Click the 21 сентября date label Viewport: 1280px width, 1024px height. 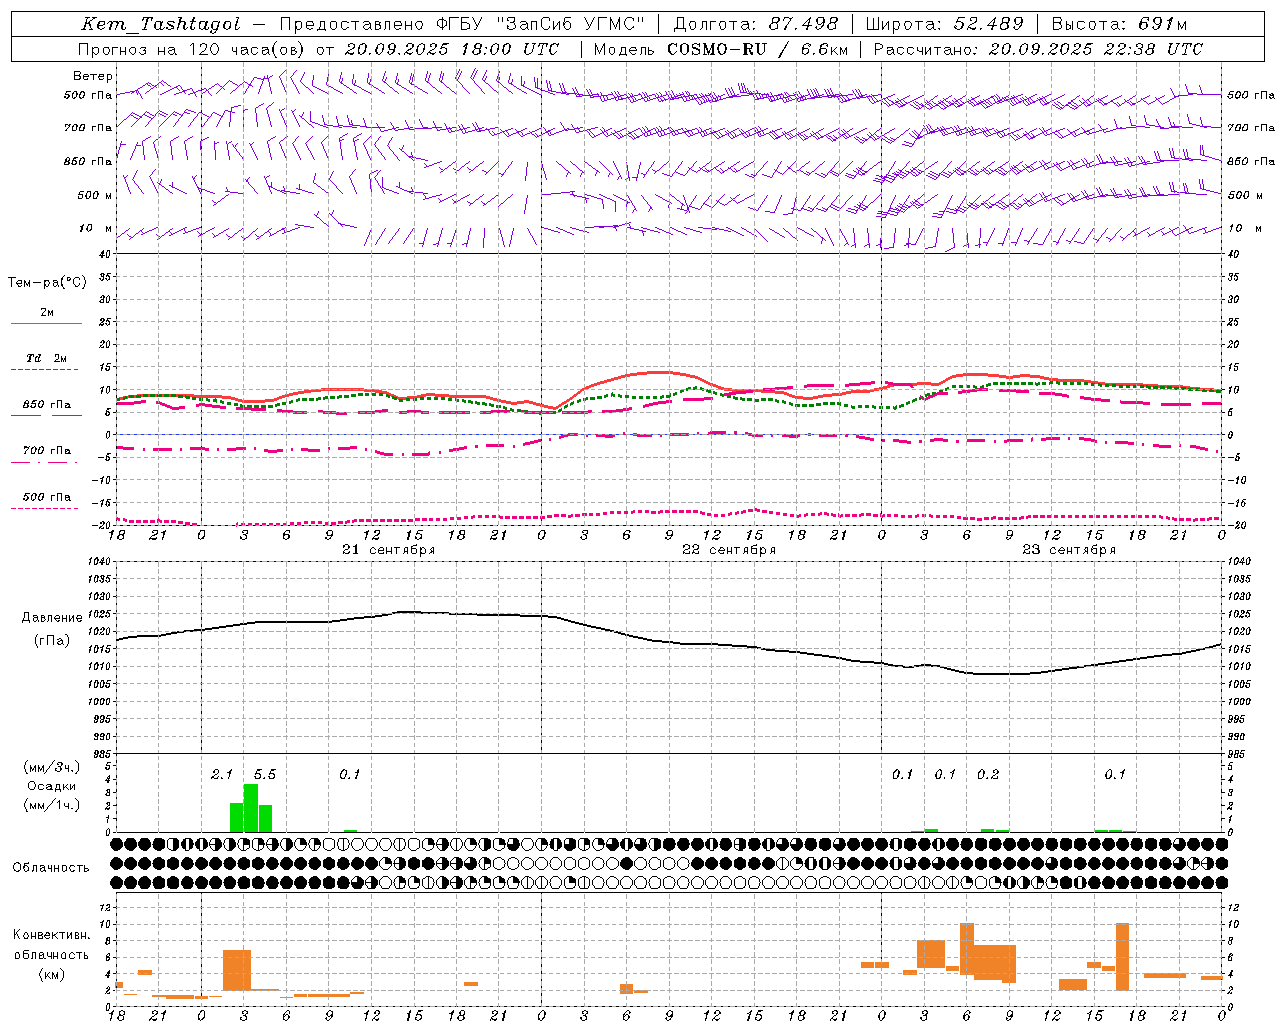tap(388, 550)
